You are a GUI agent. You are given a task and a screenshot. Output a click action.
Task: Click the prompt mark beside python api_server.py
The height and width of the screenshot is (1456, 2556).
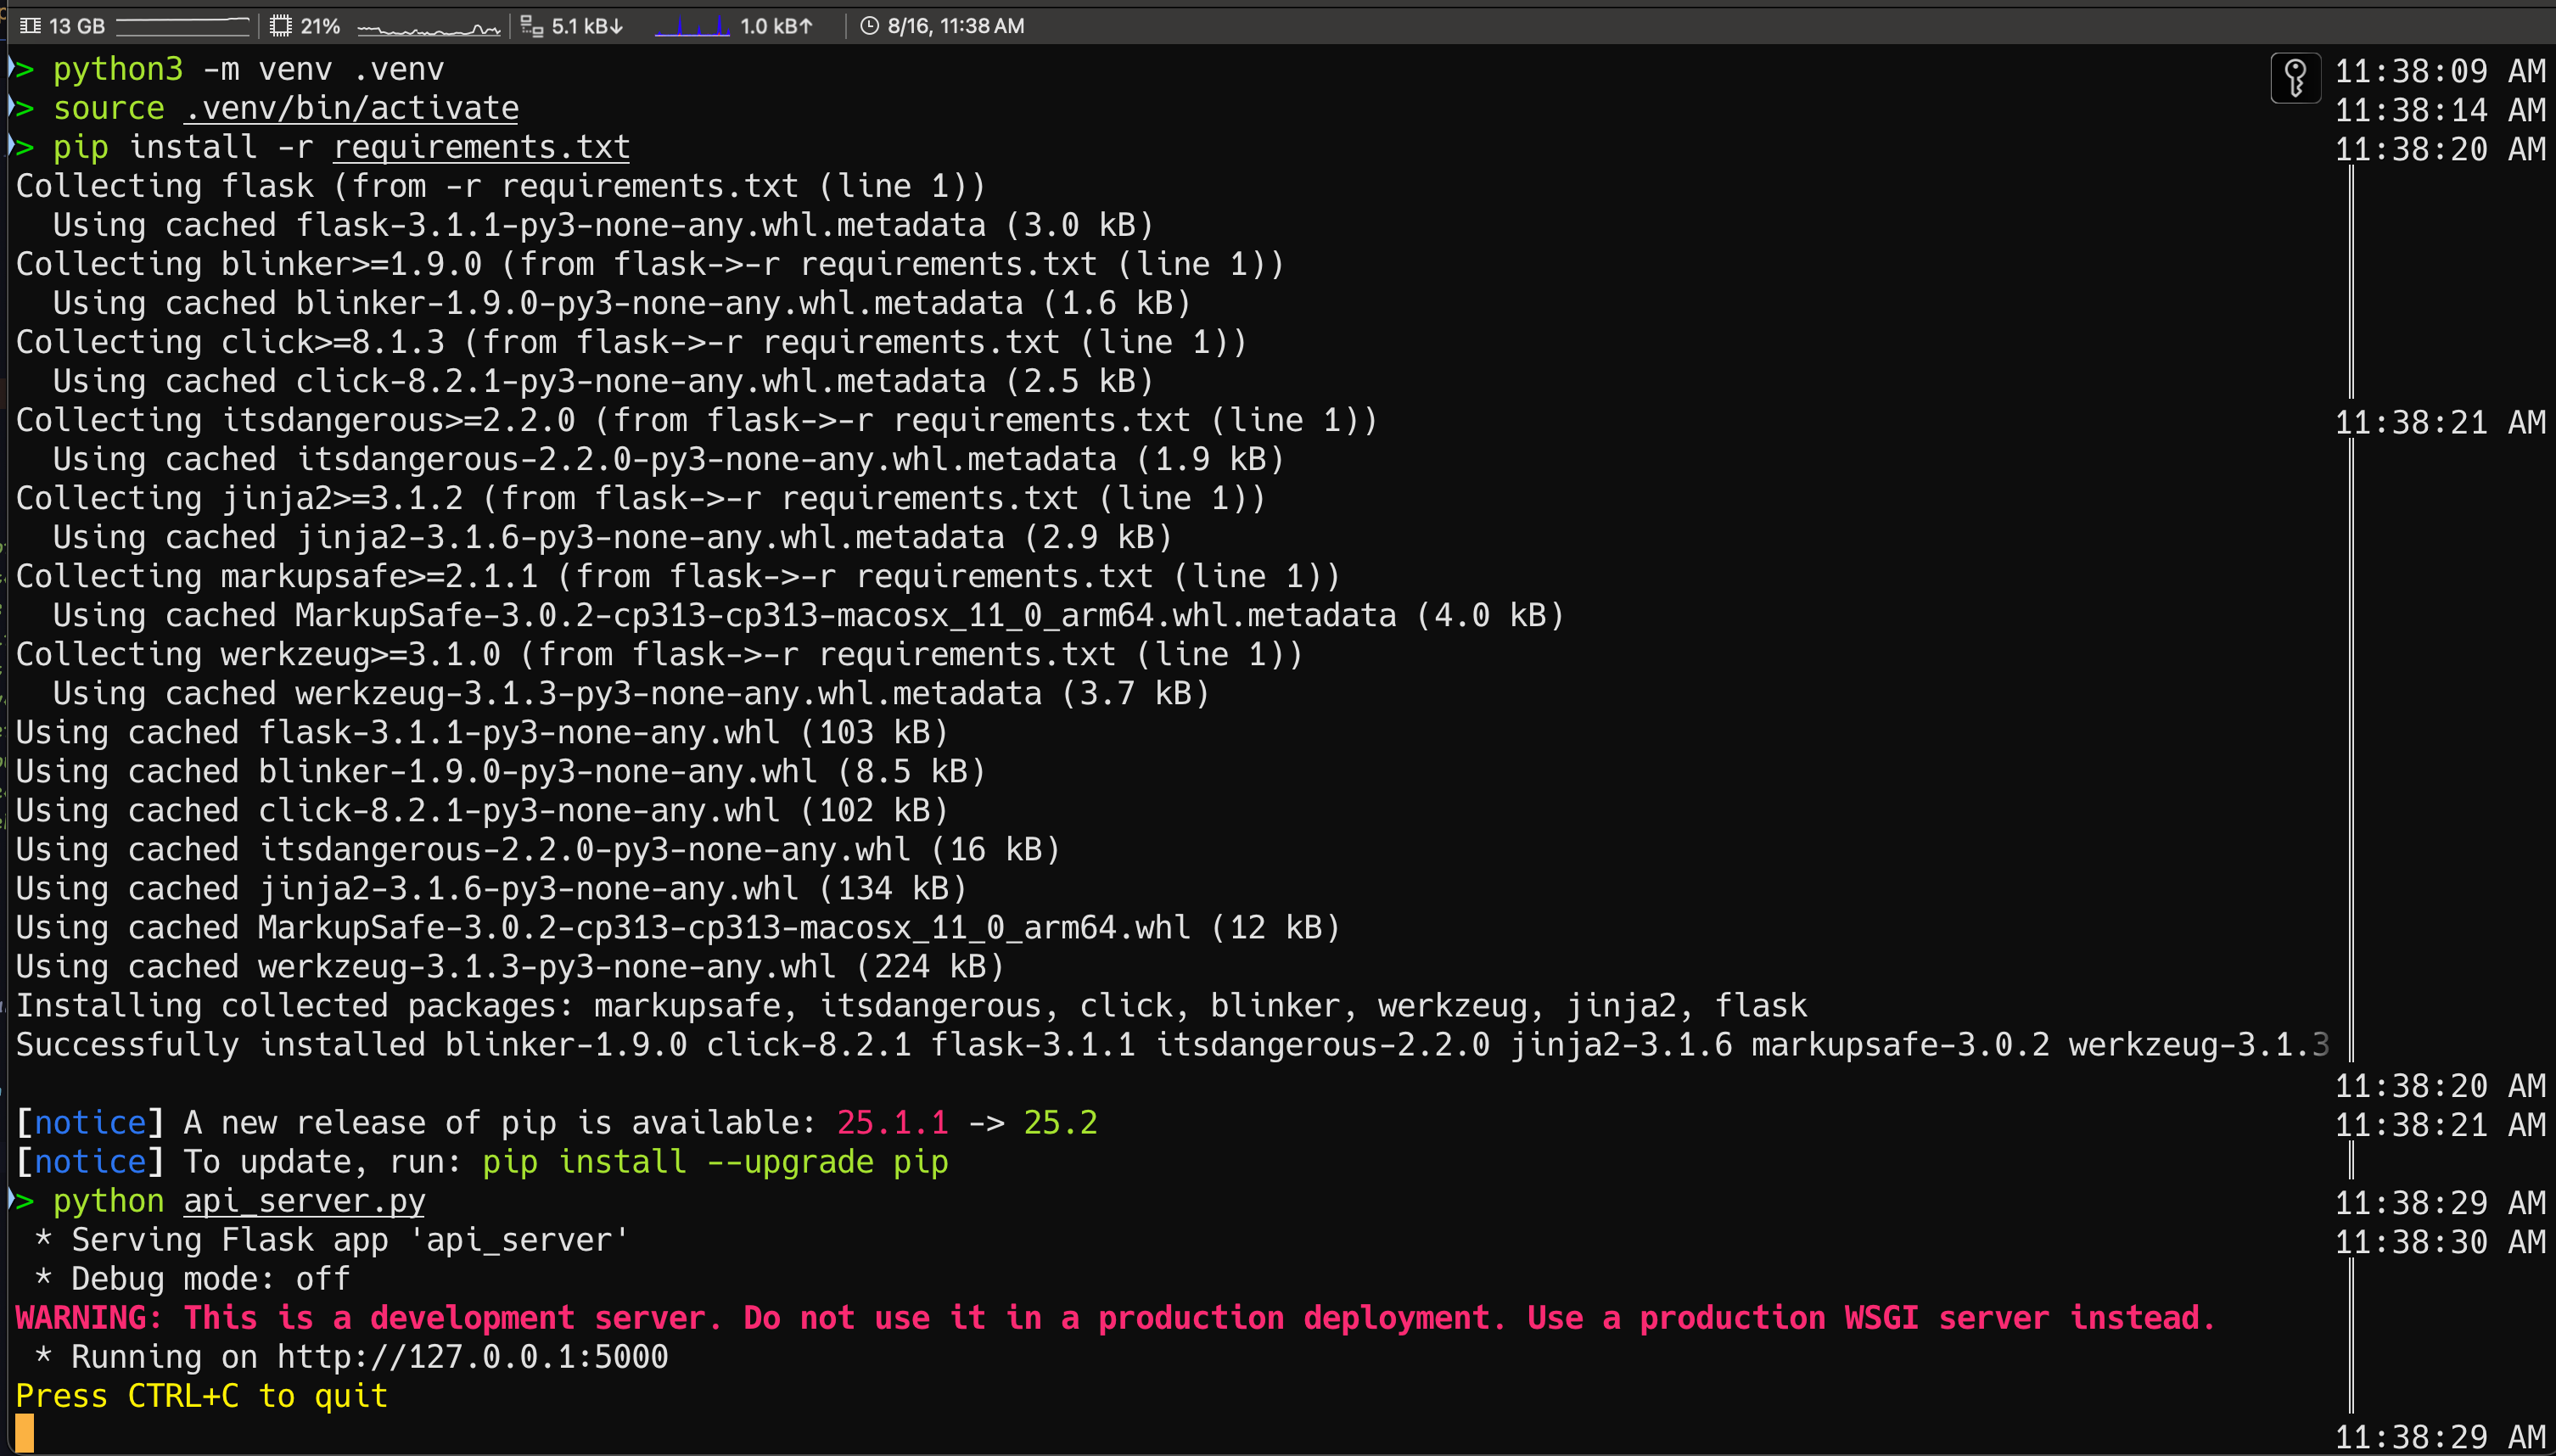(x=22, y=1200)
